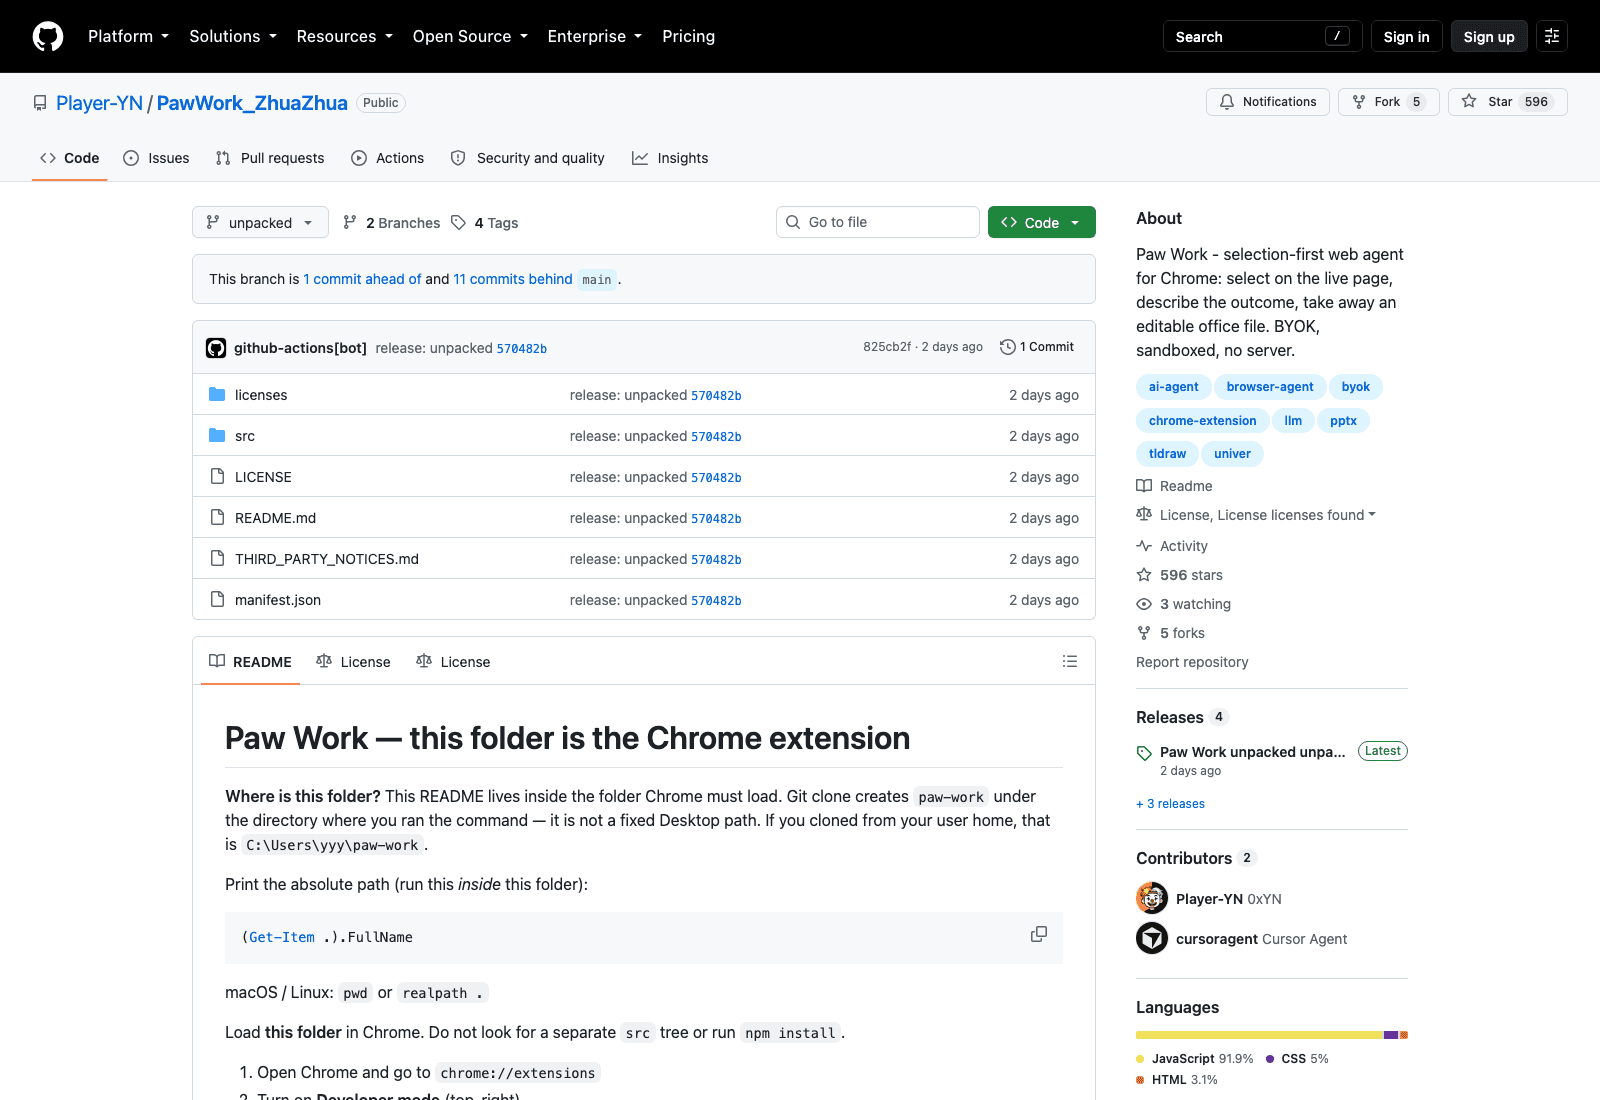The height and width of the screenshot is (1100, 1600).
Task: Expand the Solutions menu
Action: tap(233, 36)
